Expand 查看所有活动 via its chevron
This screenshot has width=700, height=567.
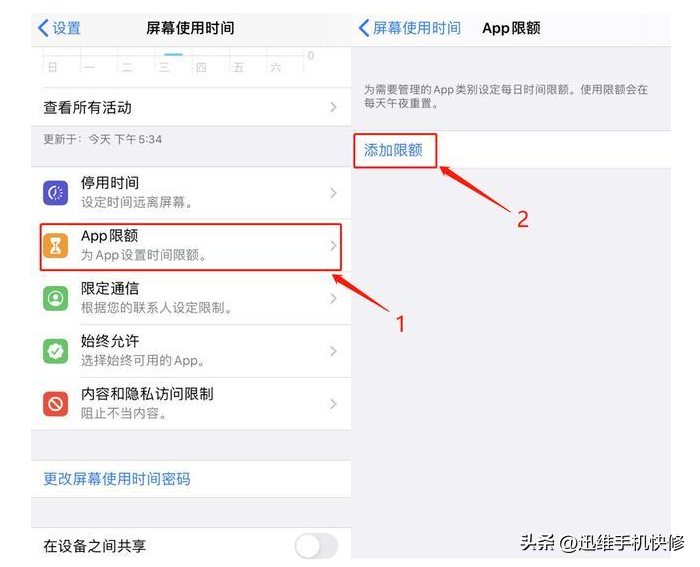click(333, 107)
